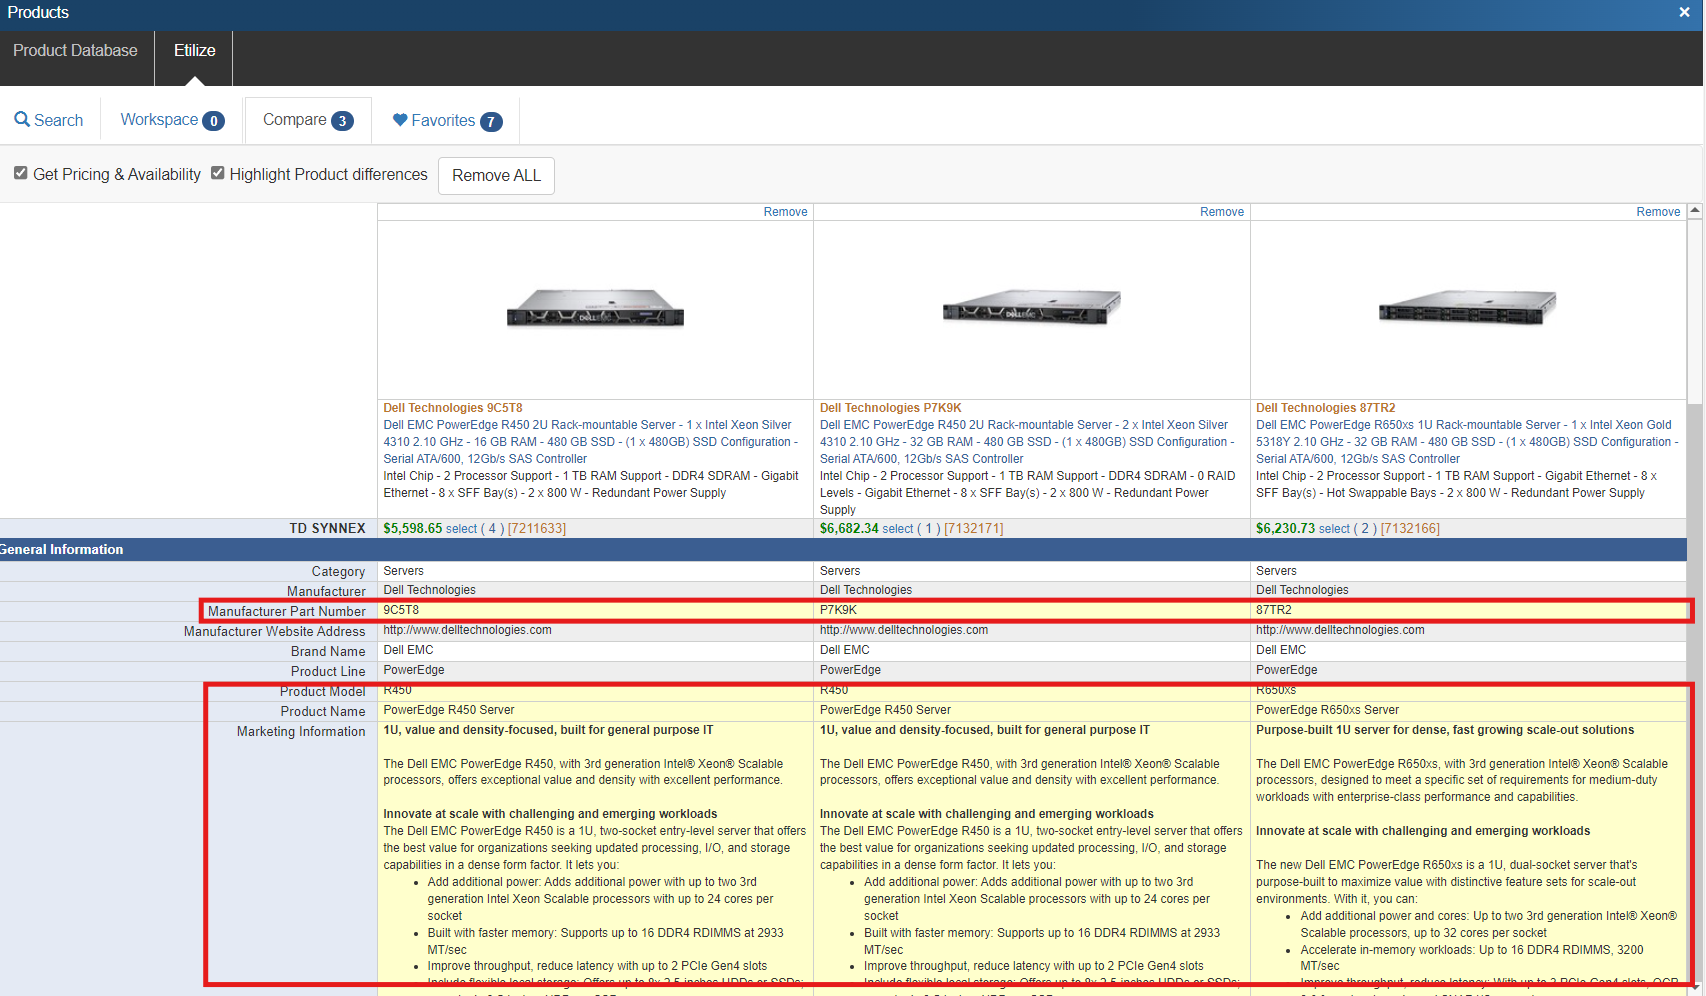Click the scrollbar up arrow

coord(1694,211)
